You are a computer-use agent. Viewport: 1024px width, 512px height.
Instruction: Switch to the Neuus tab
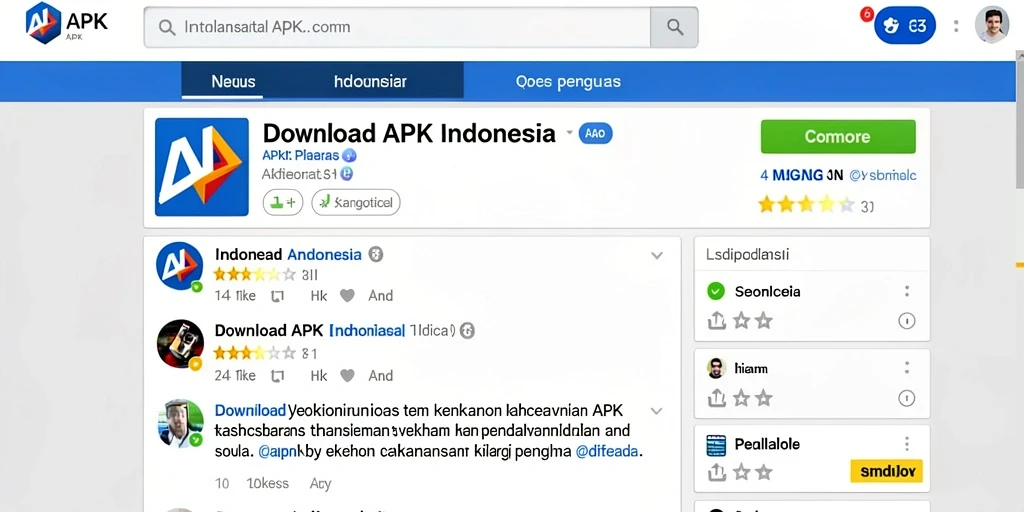(x=233, y=82)
